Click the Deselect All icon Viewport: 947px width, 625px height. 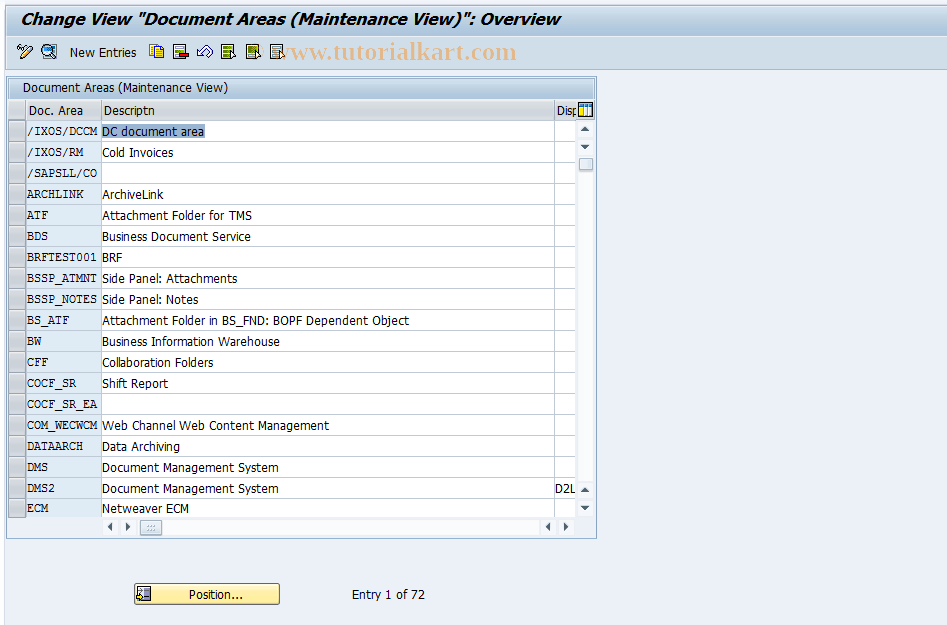coord(276,52)
